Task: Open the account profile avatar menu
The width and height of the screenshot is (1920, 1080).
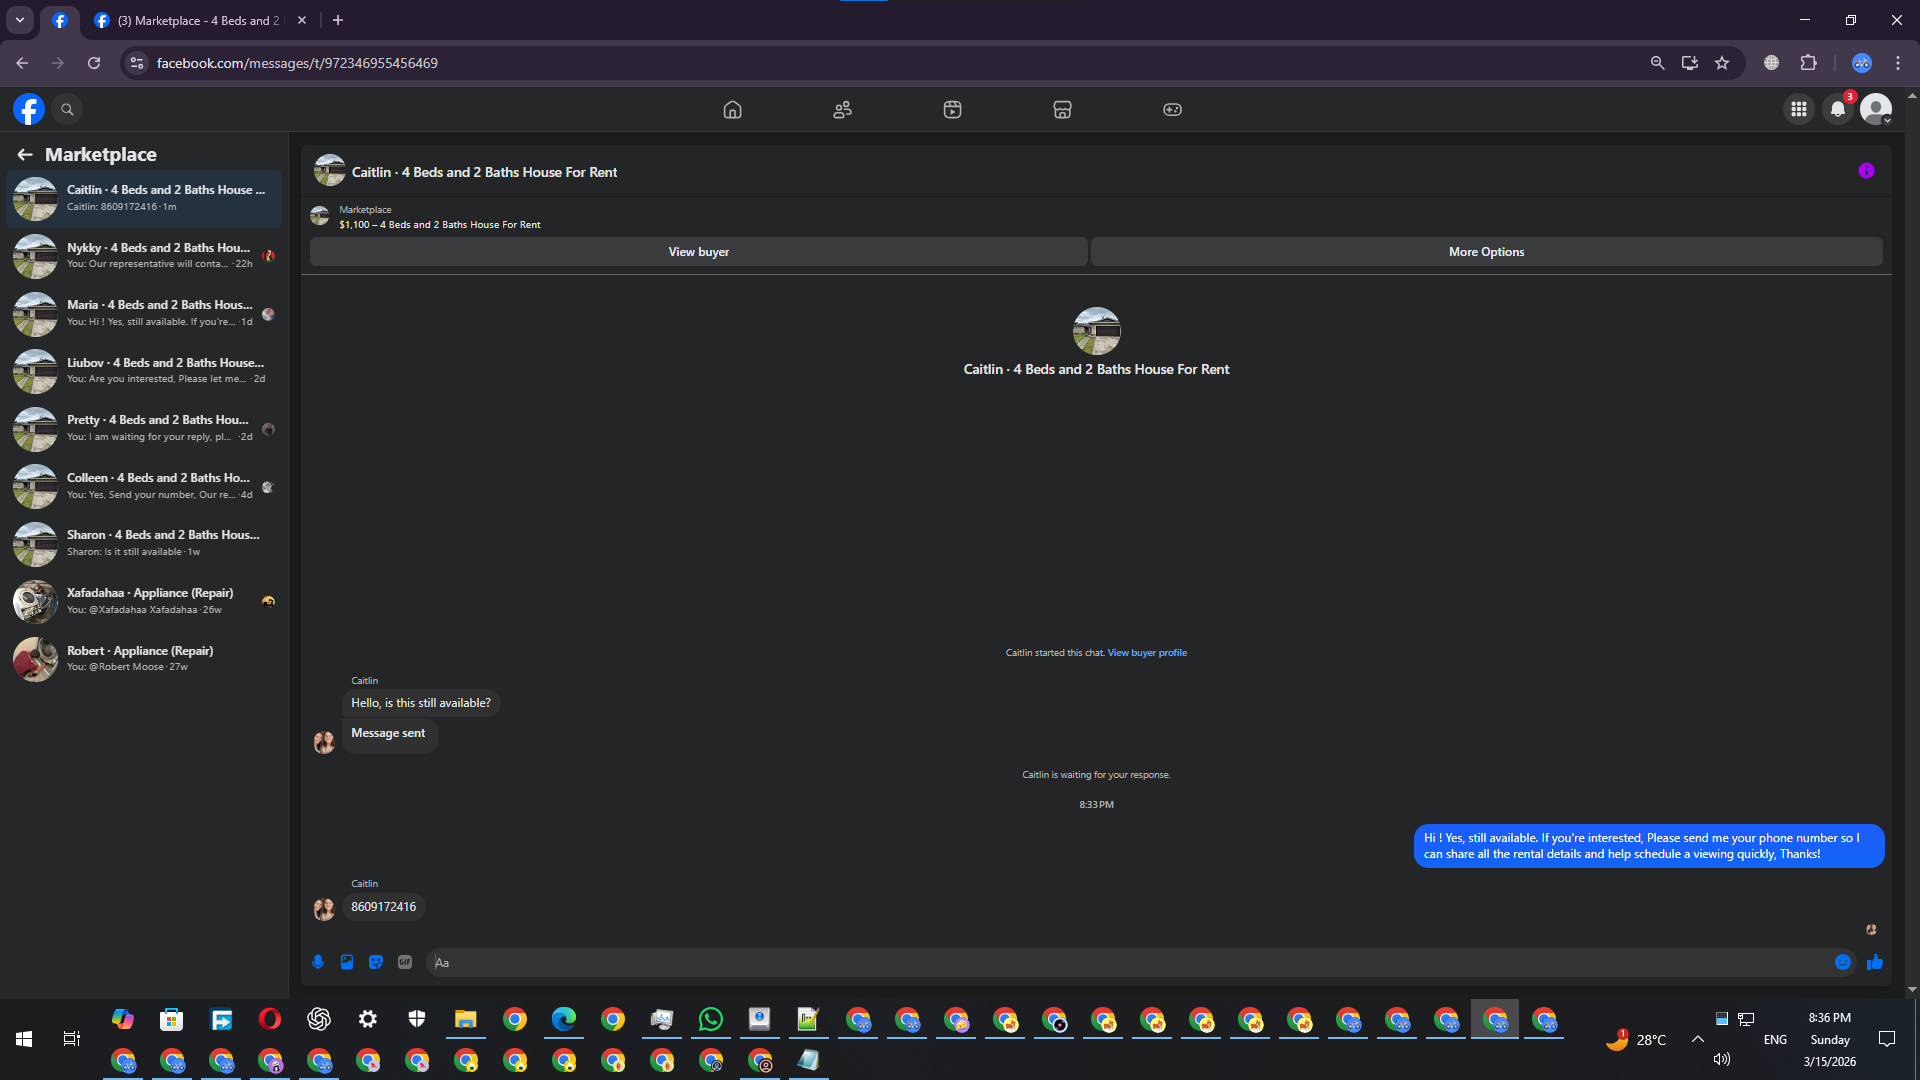Action: tap(1876, 109)
